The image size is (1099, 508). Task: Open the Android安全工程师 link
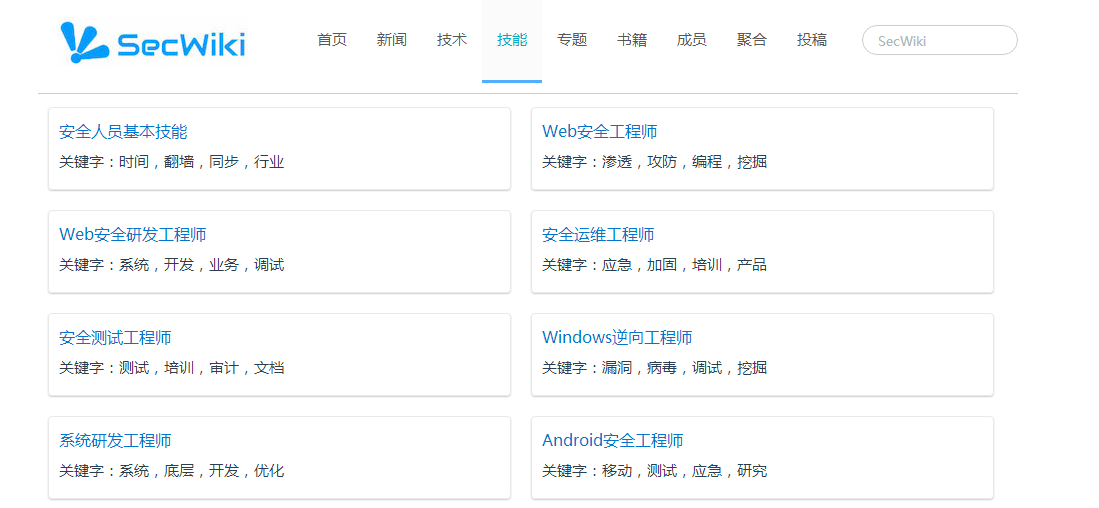(x=613, y=441)
